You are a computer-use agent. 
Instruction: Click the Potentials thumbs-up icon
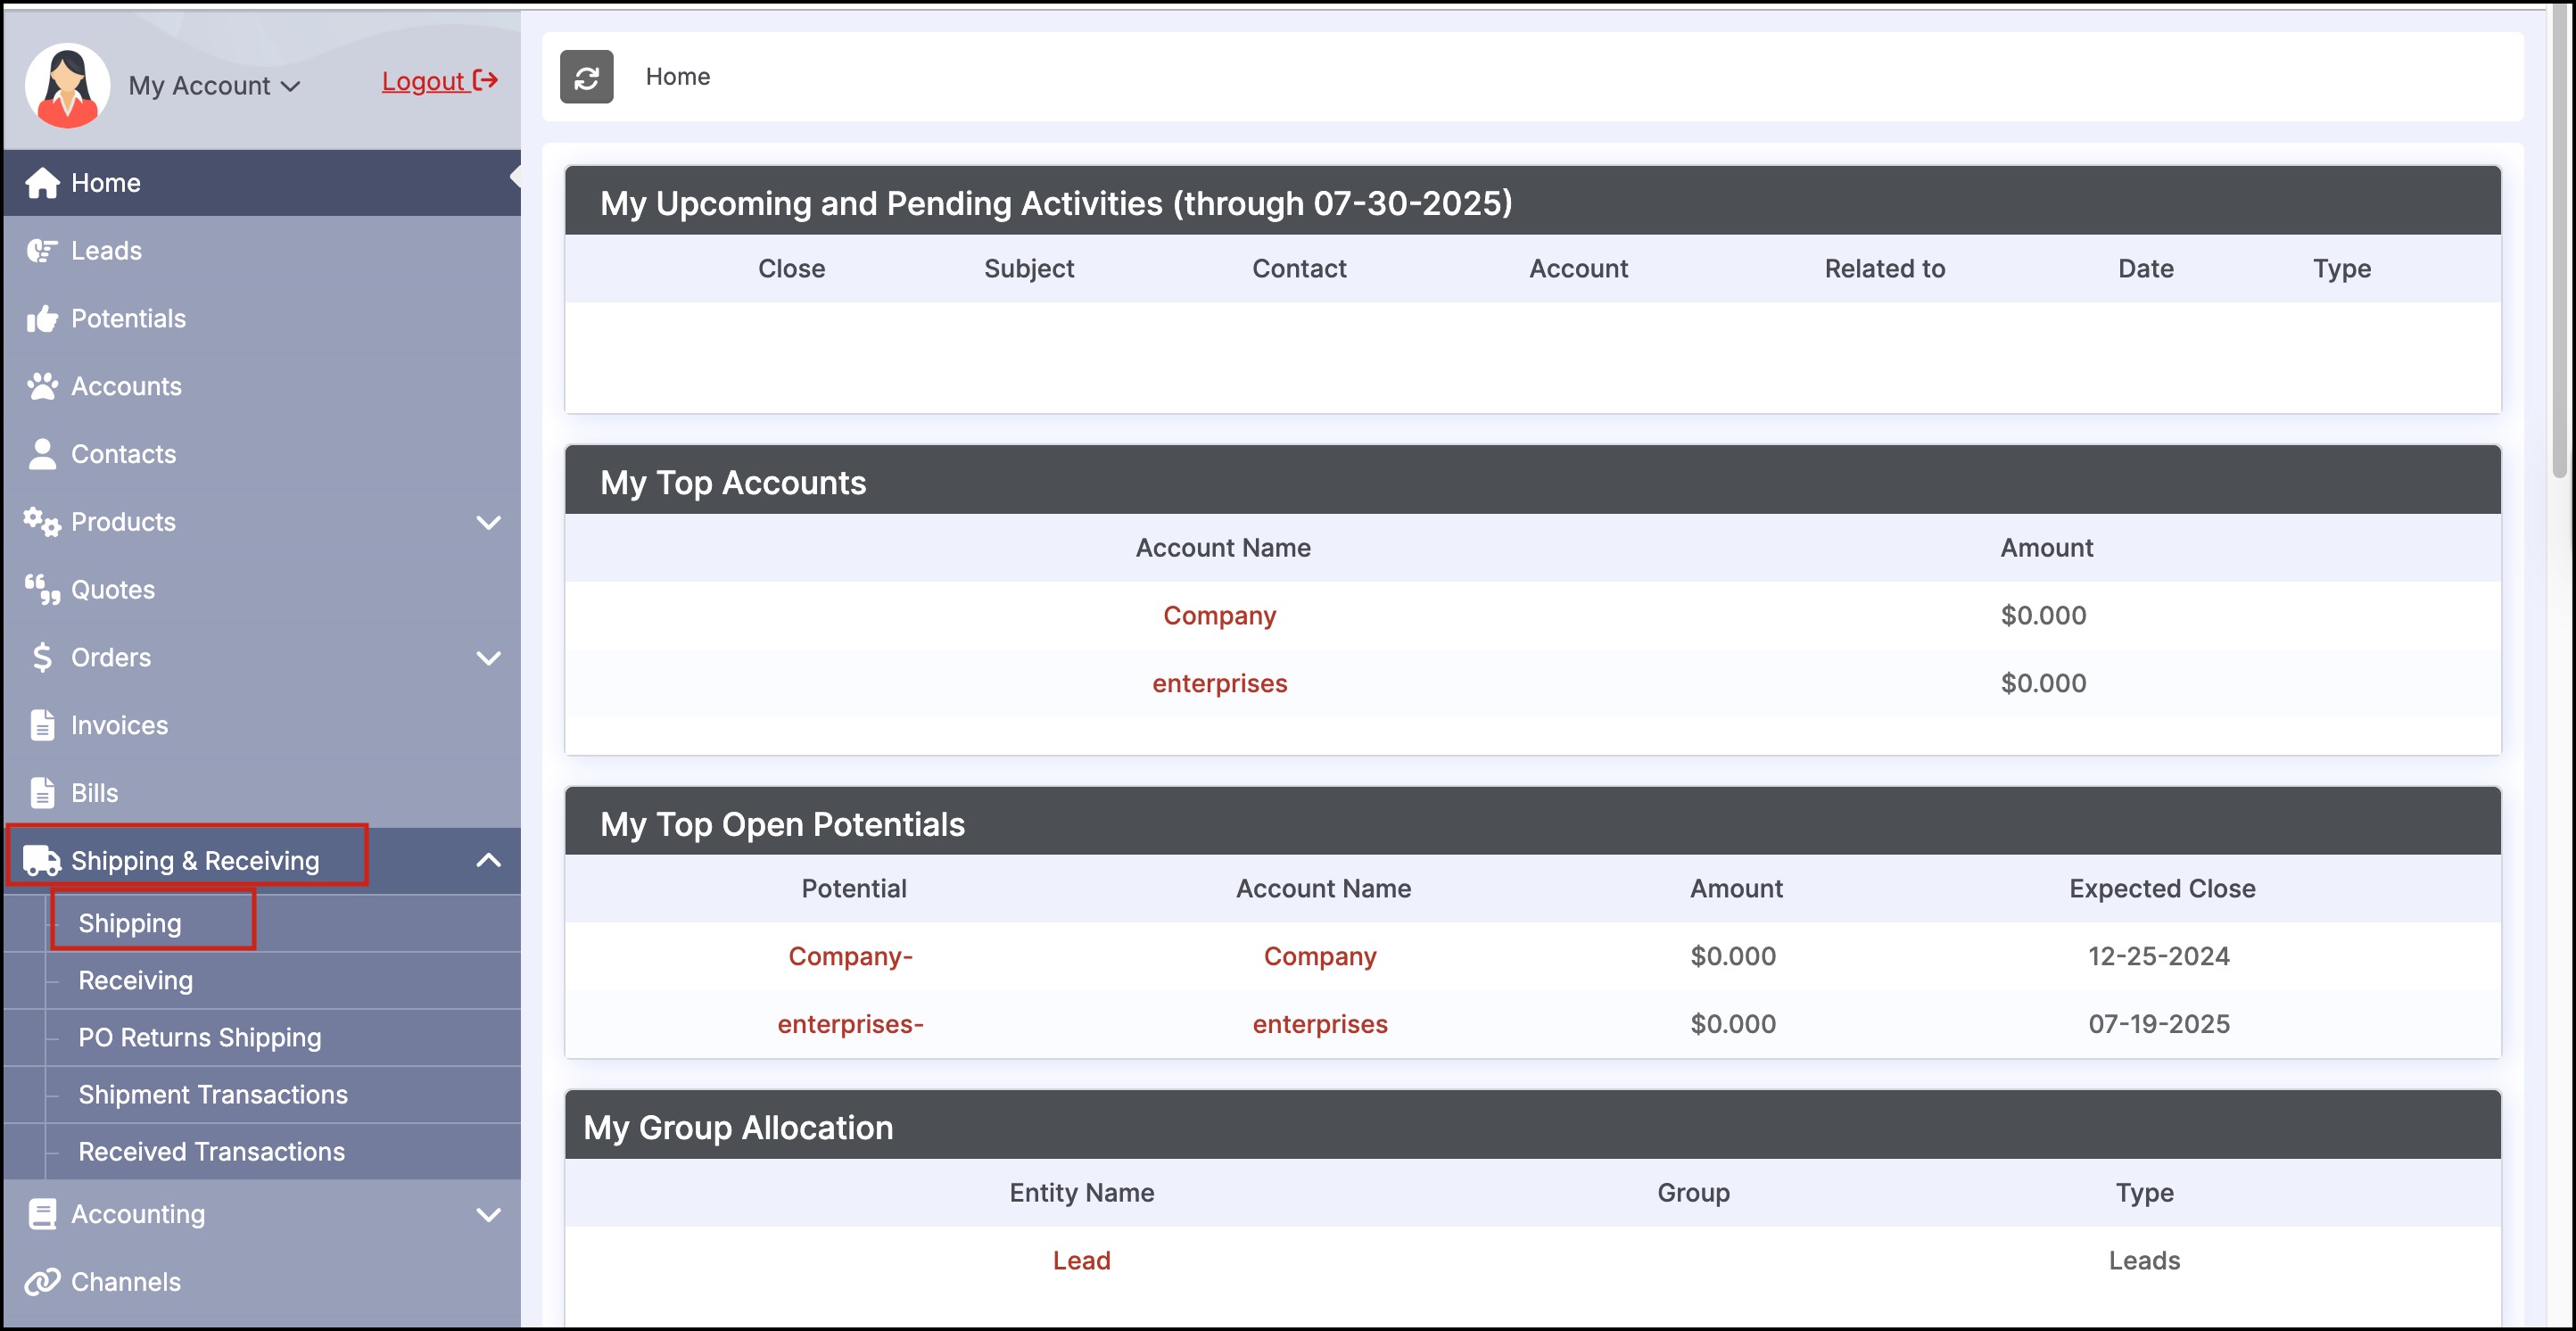42,319
